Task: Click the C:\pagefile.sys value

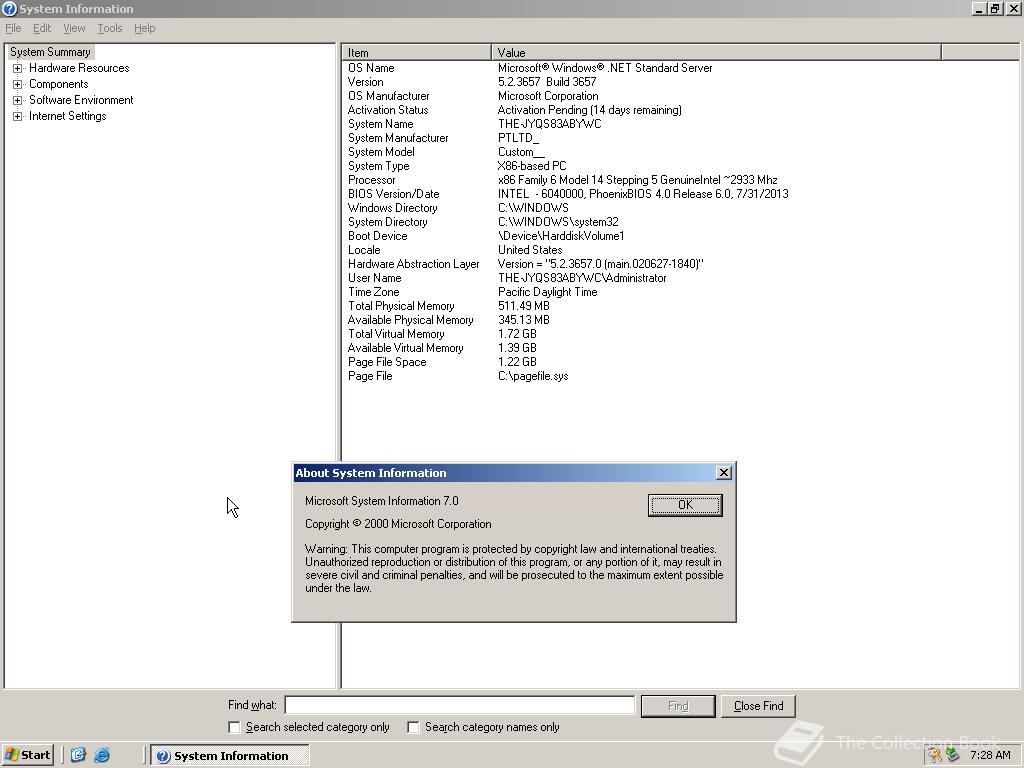Action: (x=533, y=376)
